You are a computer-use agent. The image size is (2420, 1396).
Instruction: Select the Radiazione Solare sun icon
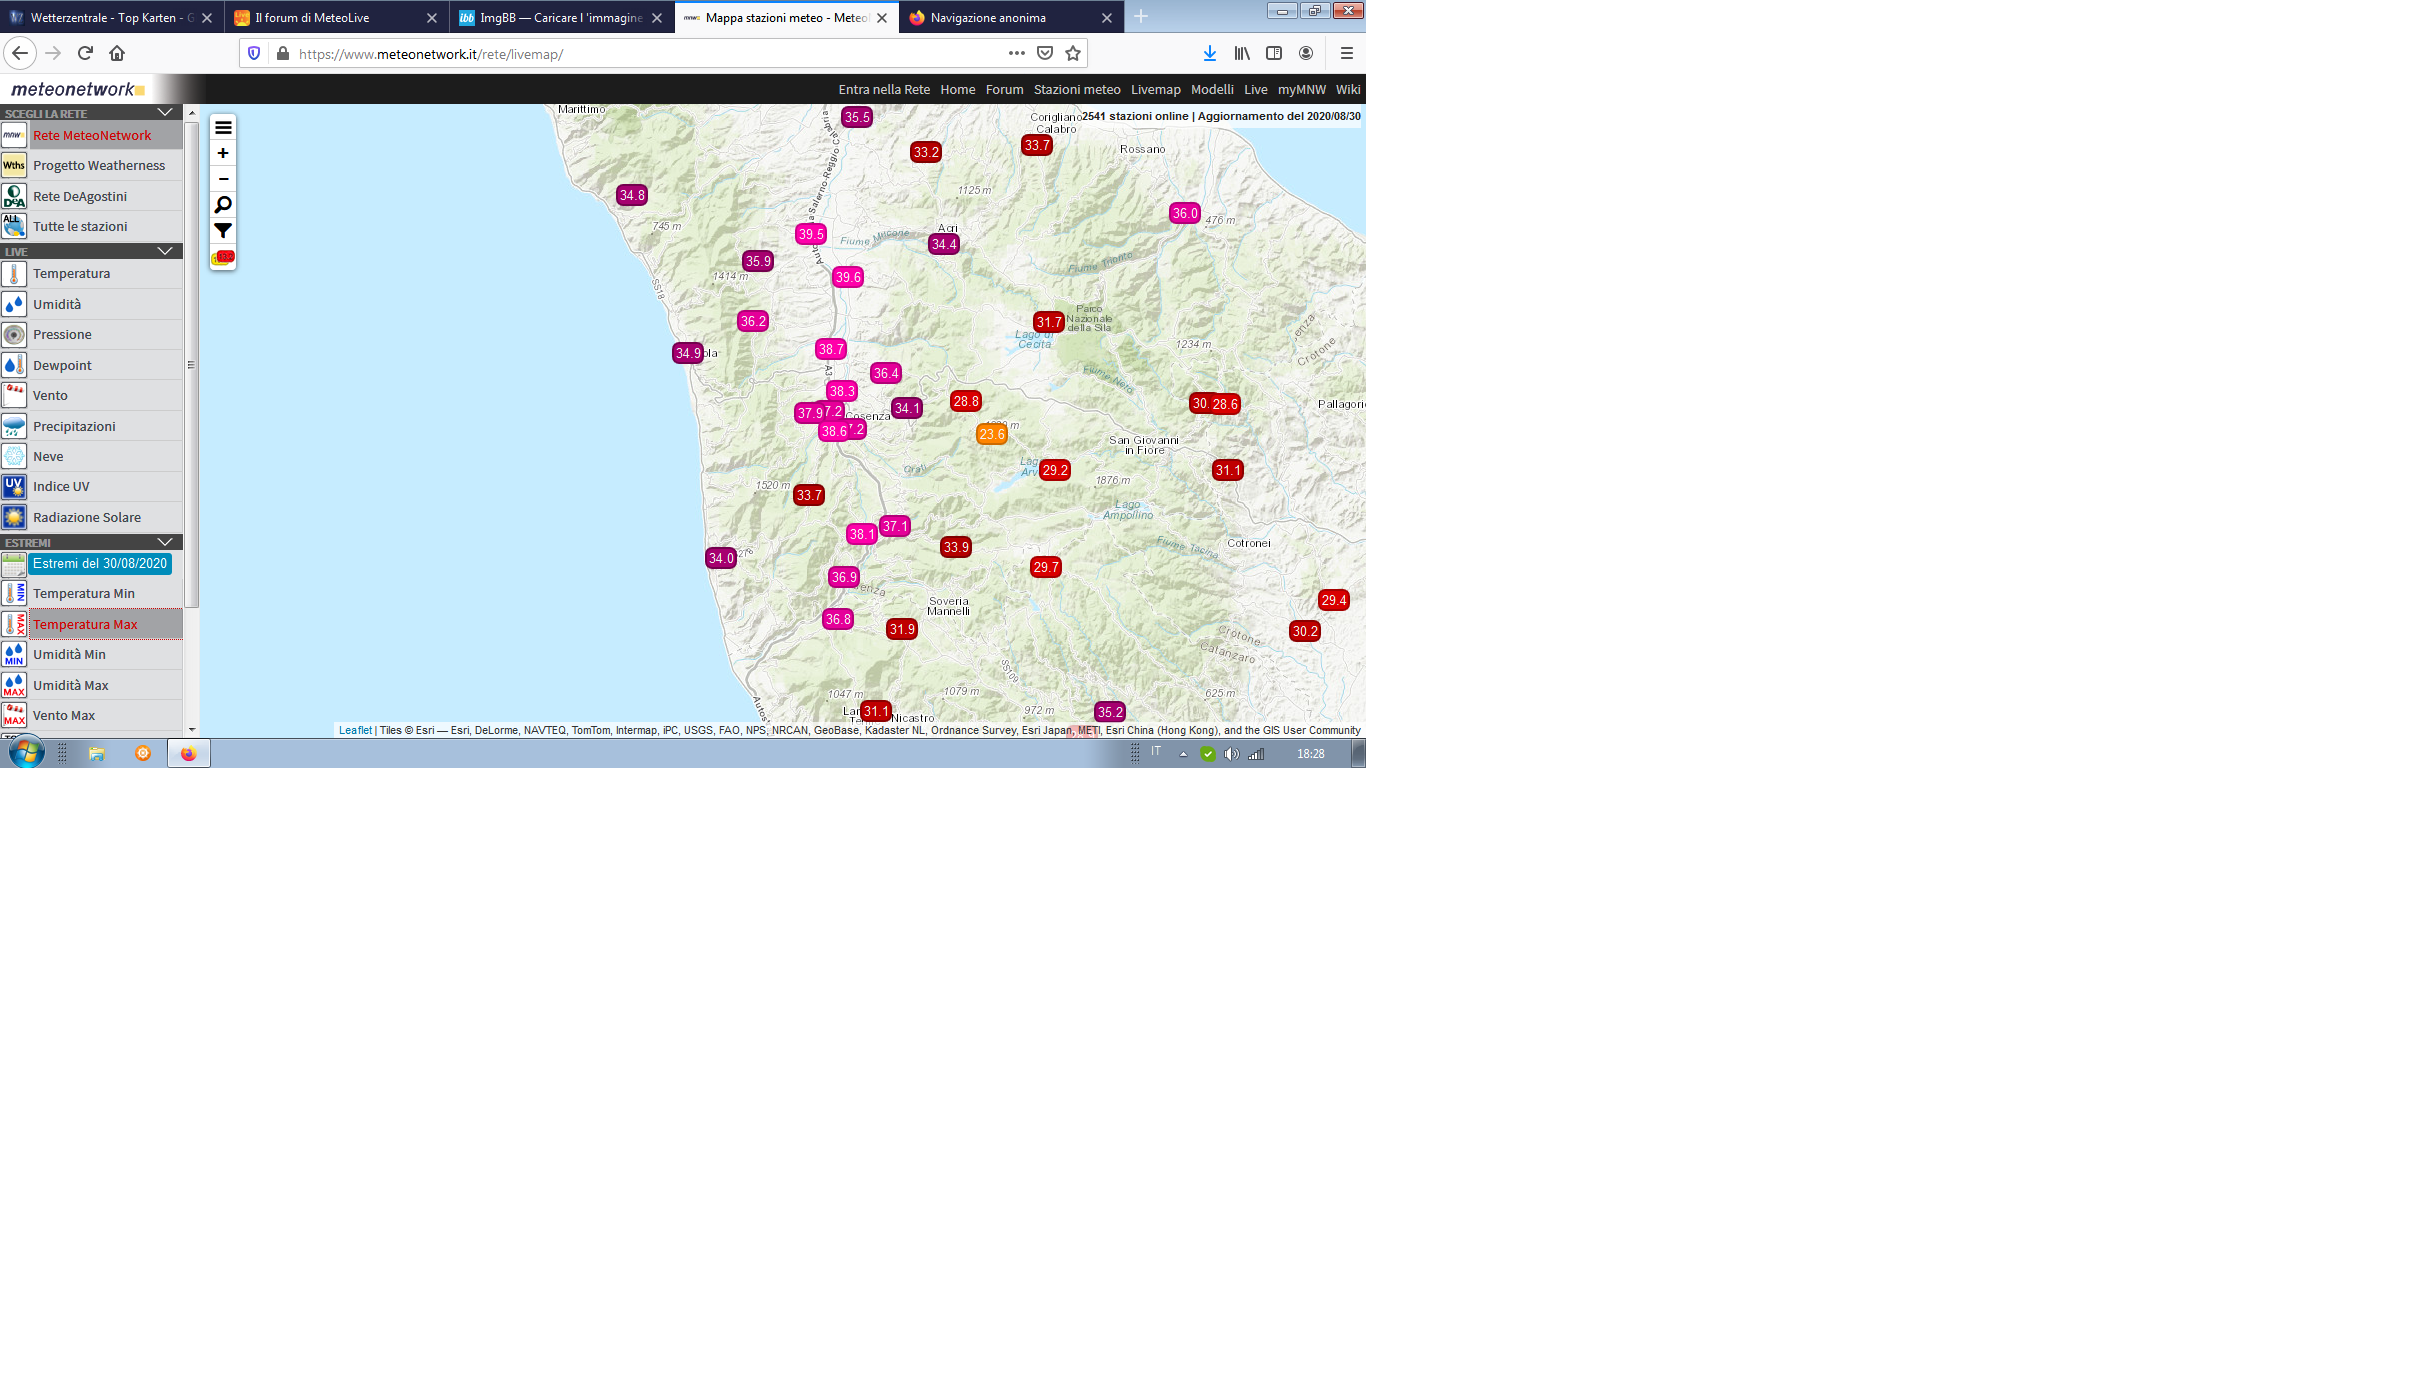pos(14,517)
